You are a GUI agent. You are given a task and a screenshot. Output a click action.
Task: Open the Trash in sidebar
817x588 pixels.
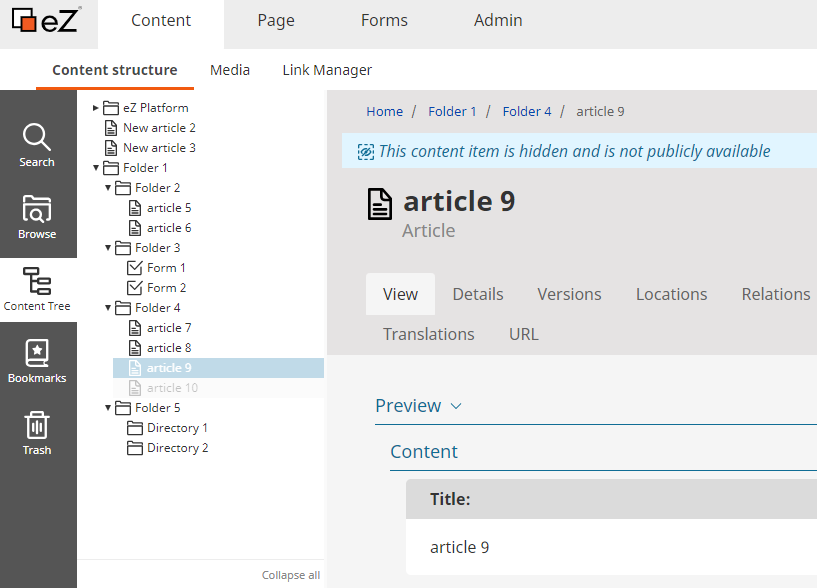(37, 433)
